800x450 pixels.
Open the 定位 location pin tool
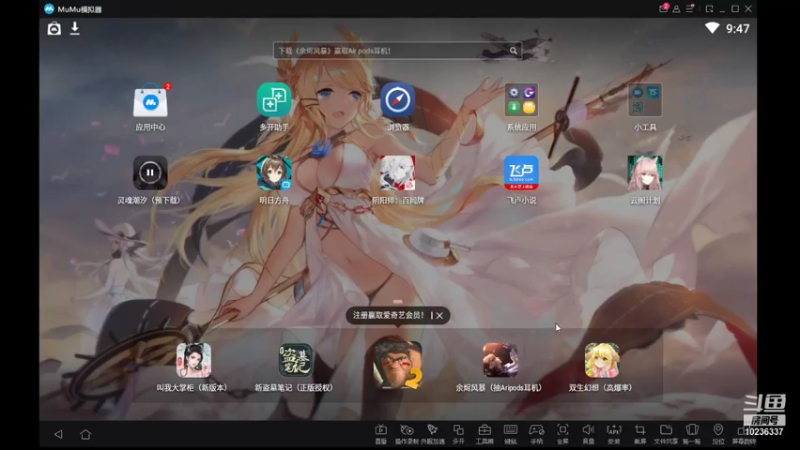coord(718,433)
